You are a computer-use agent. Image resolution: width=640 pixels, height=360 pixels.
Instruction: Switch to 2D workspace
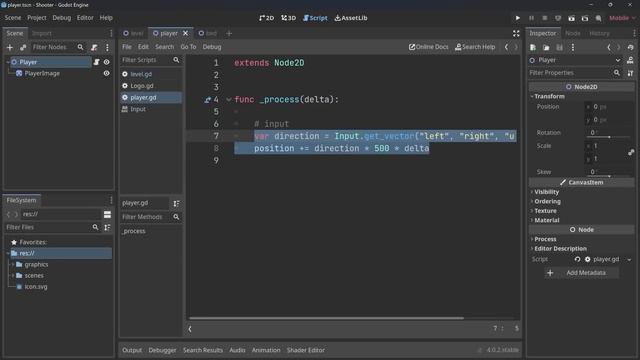coord(267,18)
